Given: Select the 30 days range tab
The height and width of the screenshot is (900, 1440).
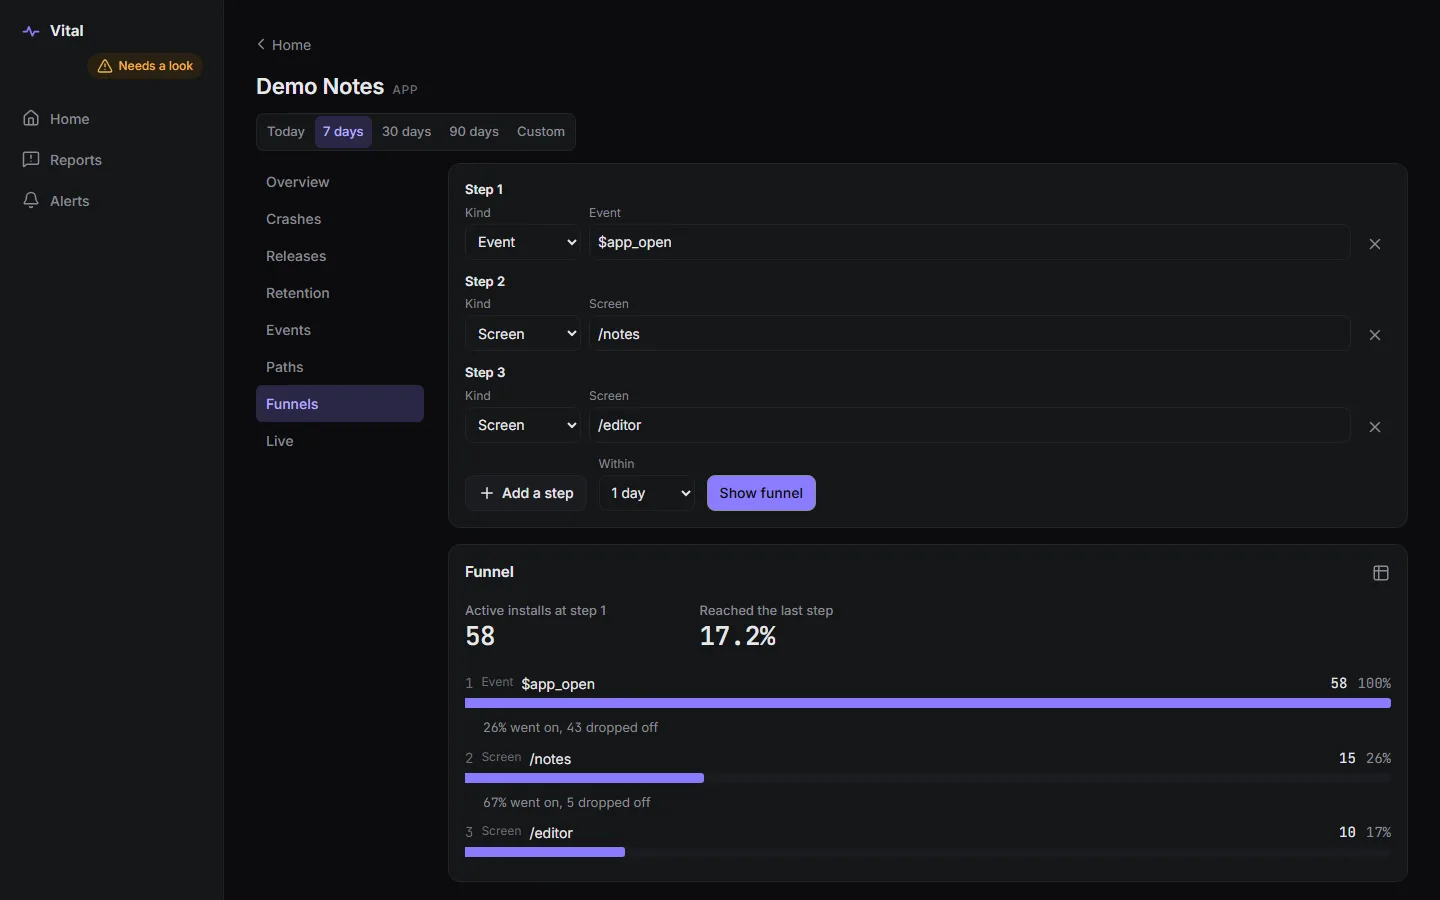Looking at the screenshot, I should 406,132.
